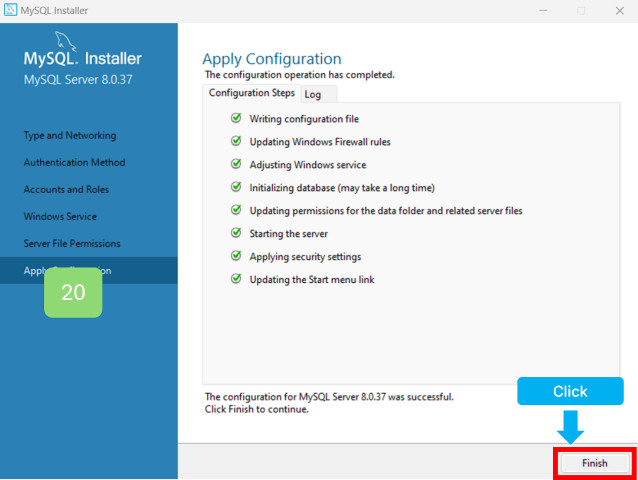Select 'Initializing database (may take a long time)' text
The width and height of the screenshot is (638, 480).
(x=342, y=188)
